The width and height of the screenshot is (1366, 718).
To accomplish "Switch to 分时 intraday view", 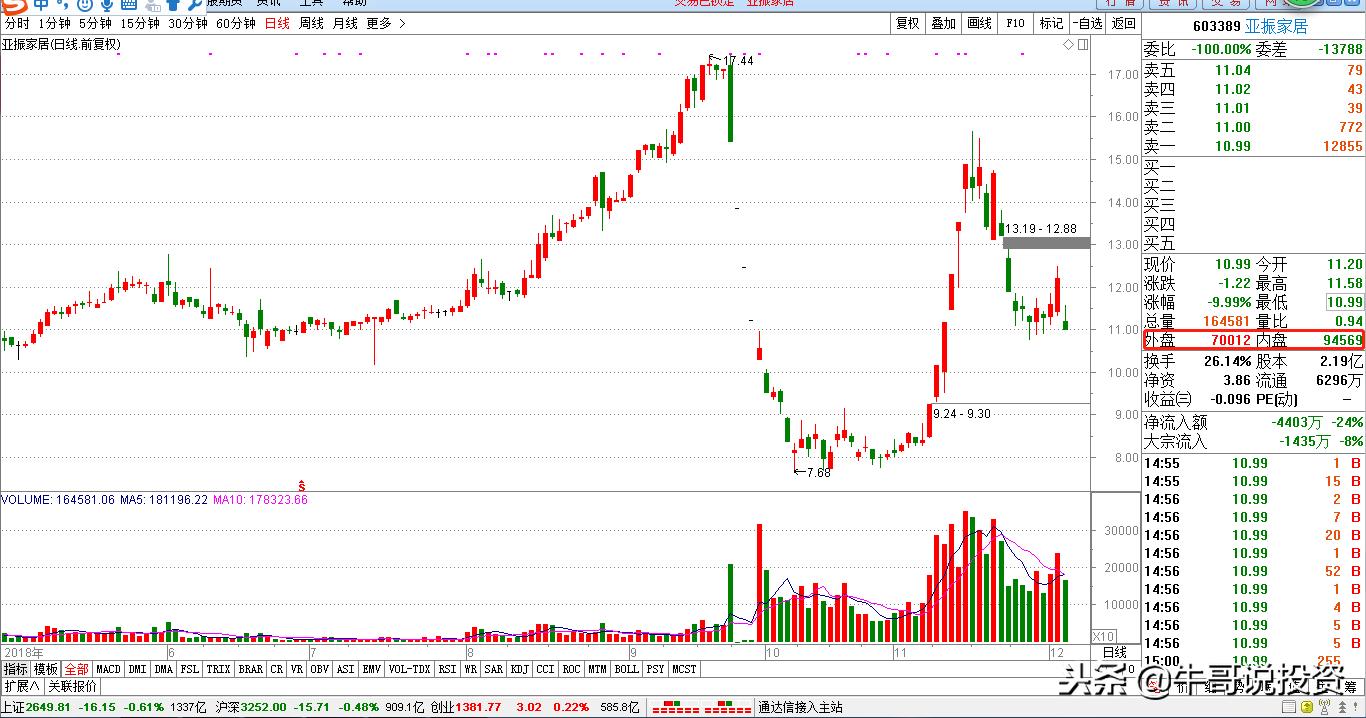I will pyautogui.click(x=17, y=23).
